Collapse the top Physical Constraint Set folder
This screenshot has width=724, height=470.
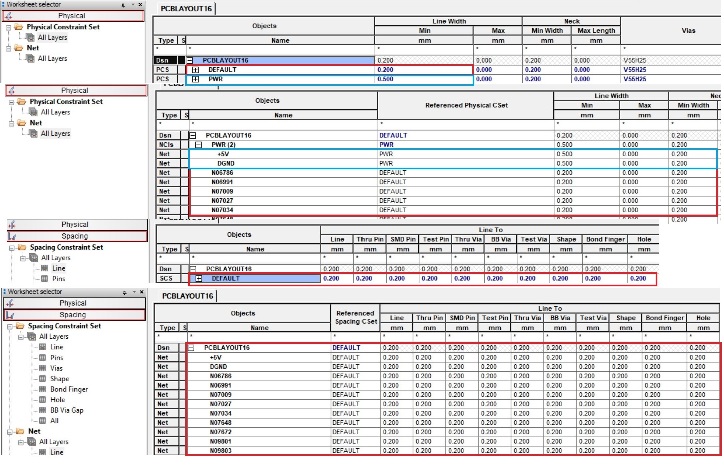coord(9,27)
